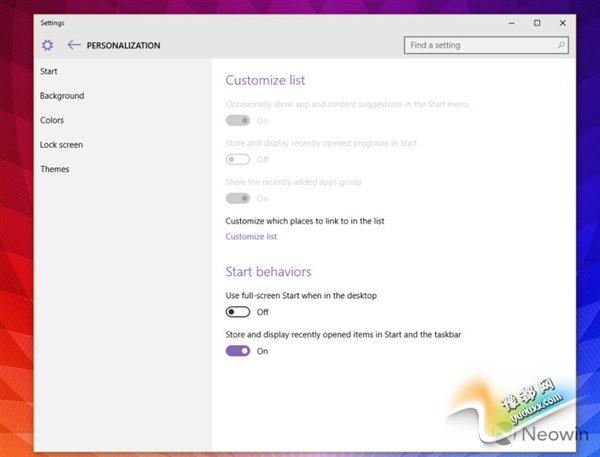This screenshot has height=457, width=600.
Task: Open Themes from the sidebar
Action: [x=54, y=169]
